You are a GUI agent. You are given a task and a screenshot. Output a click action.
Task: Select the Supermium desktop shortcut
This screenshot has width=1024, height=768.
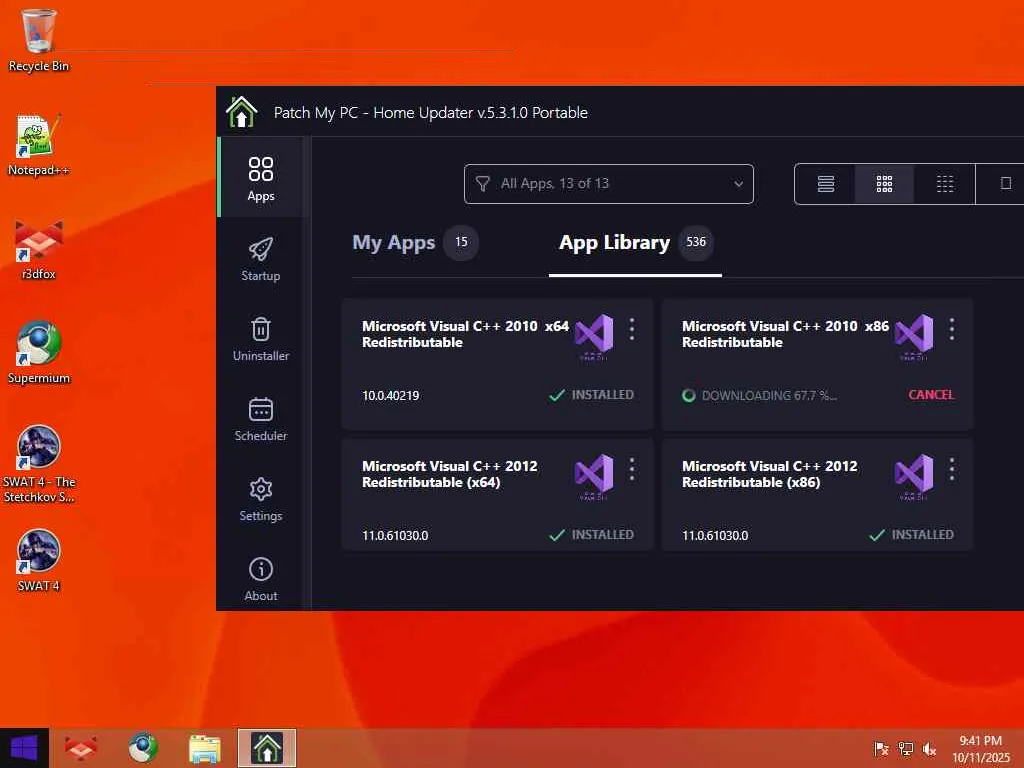tap(39, 353)
